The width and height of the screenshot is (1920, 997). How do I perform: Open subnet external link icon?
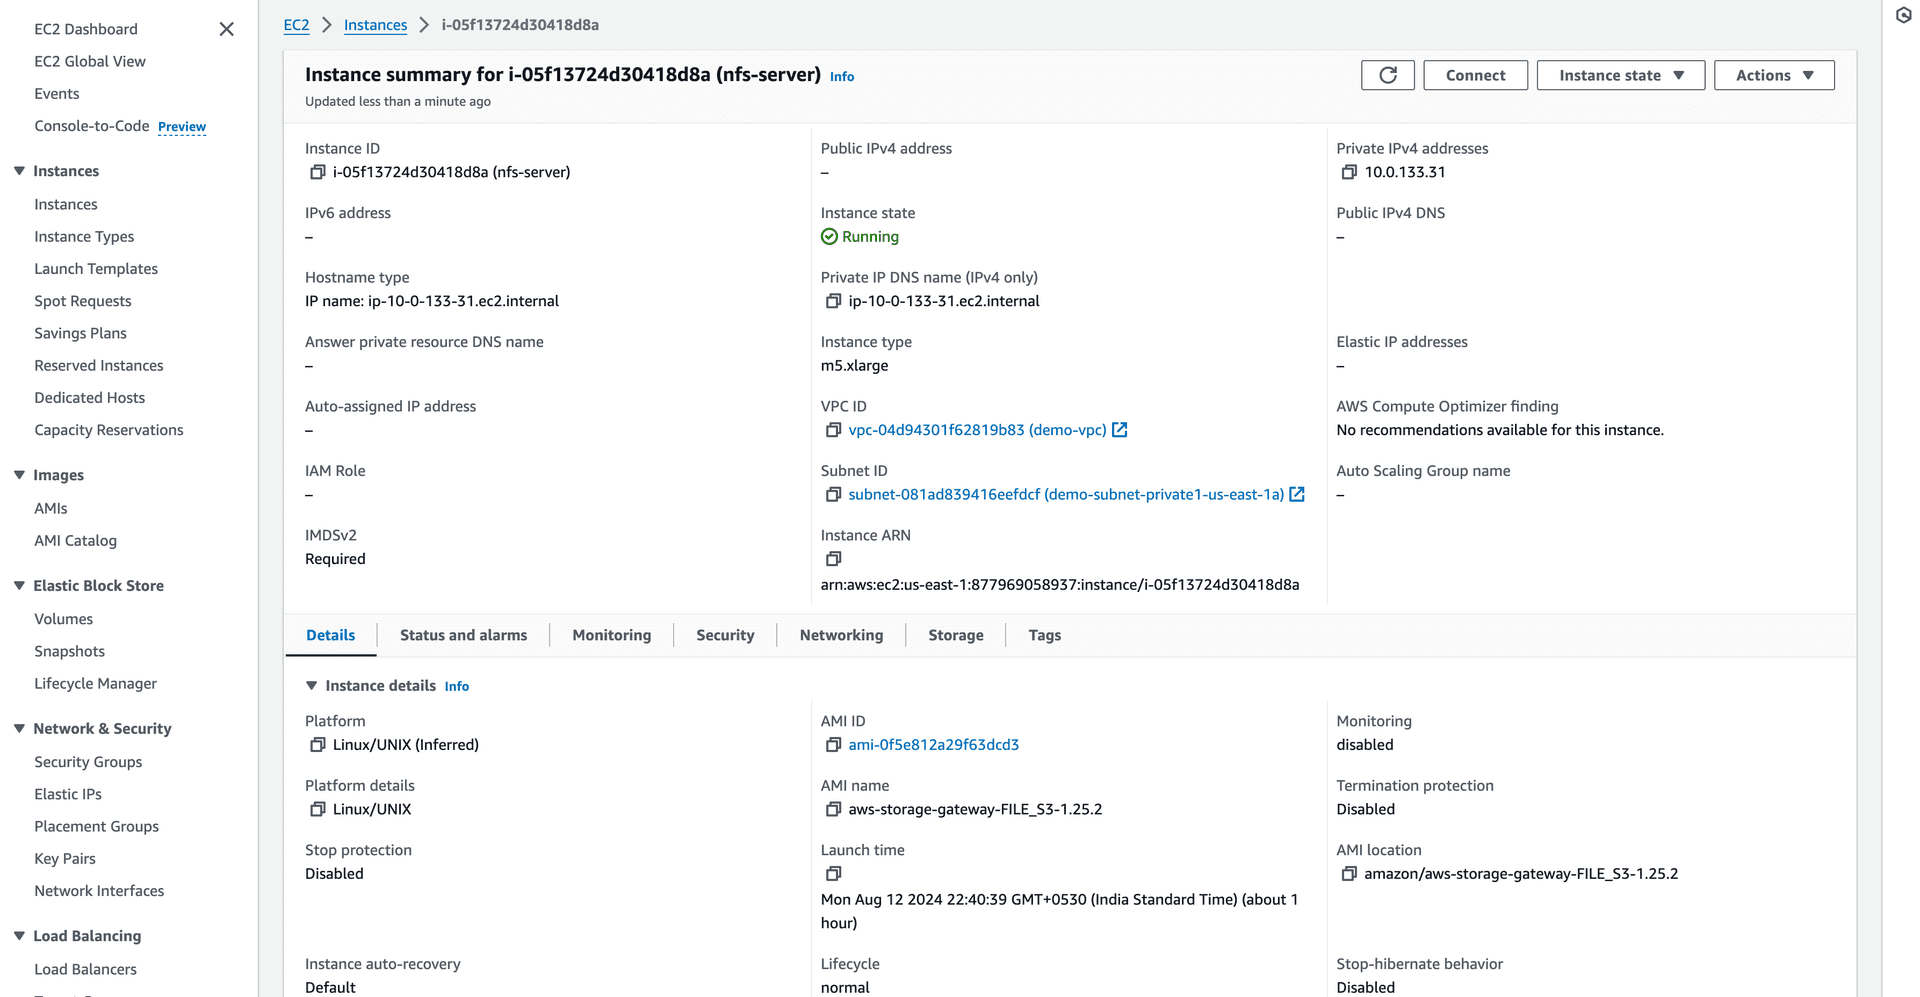(1297, 494)
